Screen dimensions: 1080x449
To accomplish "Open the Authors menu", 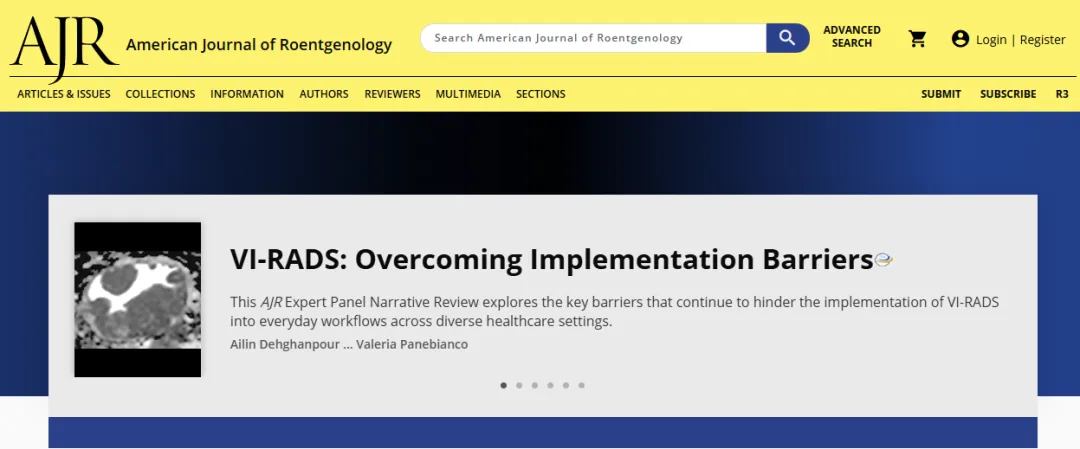I will click(x=324, y=94).
